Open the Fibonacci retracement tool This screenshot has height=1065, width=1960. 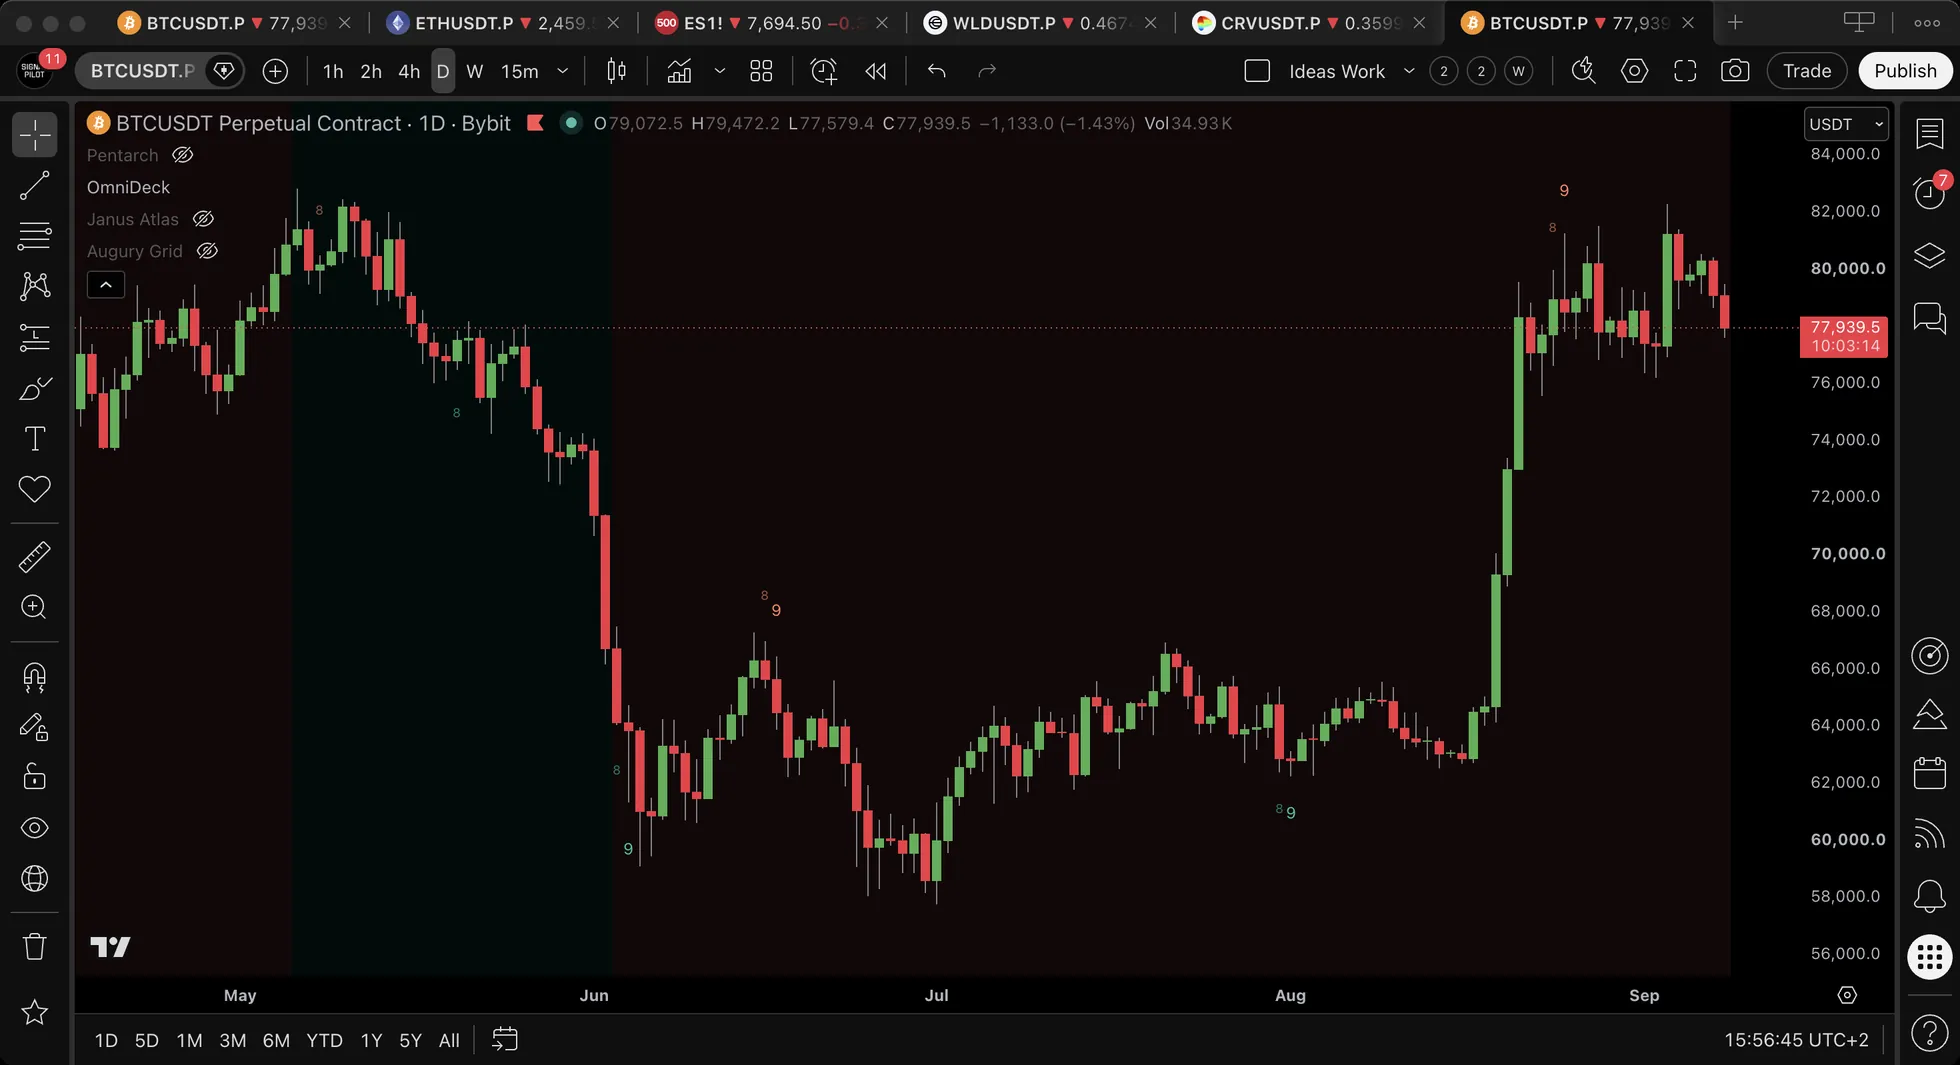pos(35,236)
